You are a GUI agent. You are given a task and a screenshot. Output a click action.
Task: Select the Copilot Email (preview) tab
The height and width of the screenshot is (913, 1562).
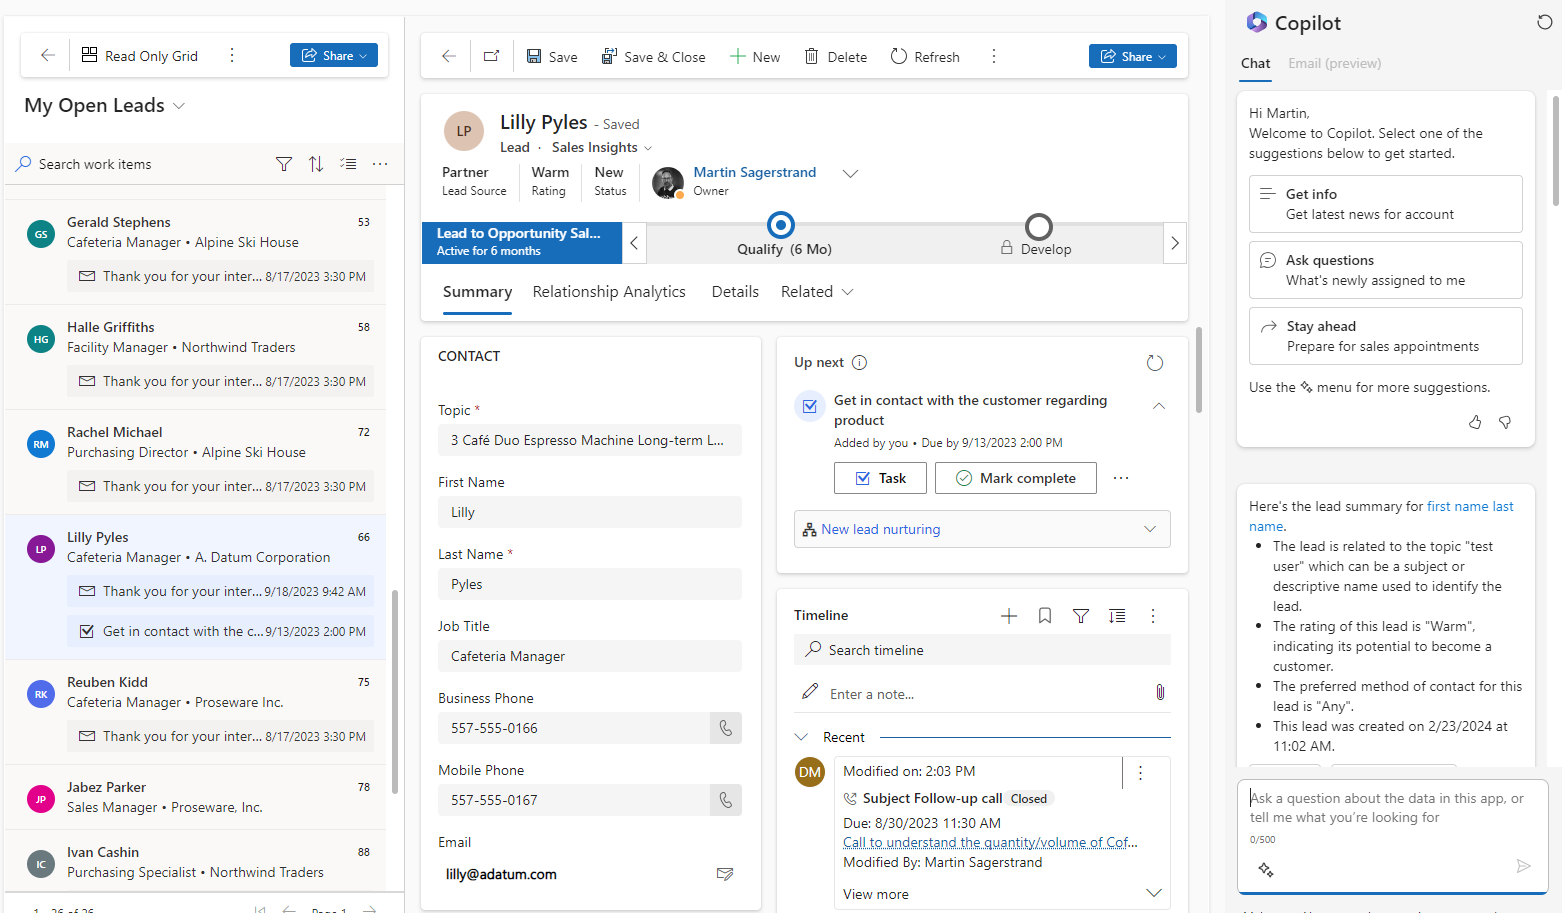click(1334, 63)
